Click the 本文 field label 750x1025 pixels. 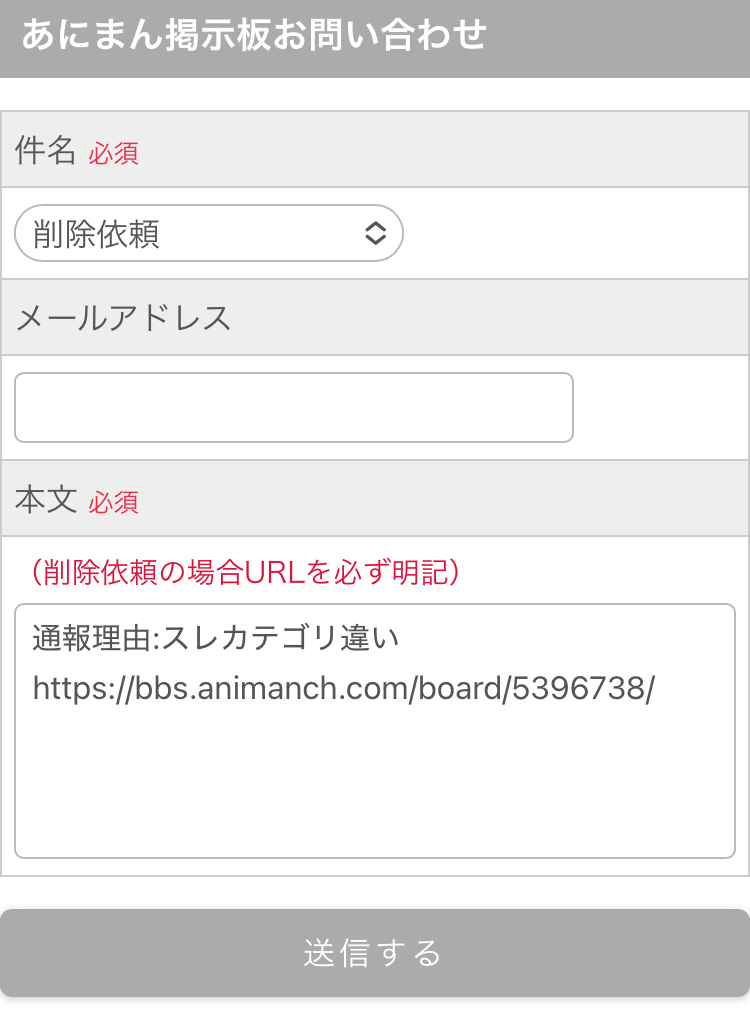(45, 500)
